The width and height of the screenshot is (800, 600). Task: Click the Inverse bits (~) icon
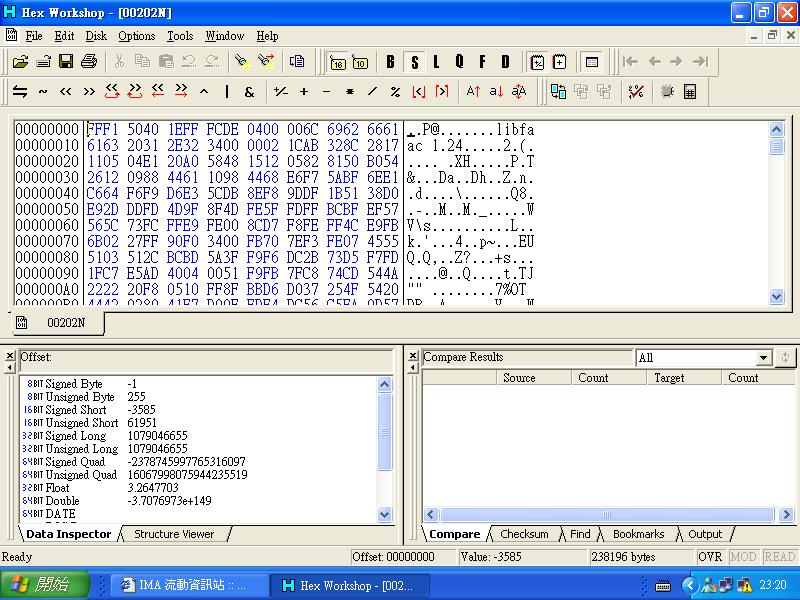click(43, 92)
